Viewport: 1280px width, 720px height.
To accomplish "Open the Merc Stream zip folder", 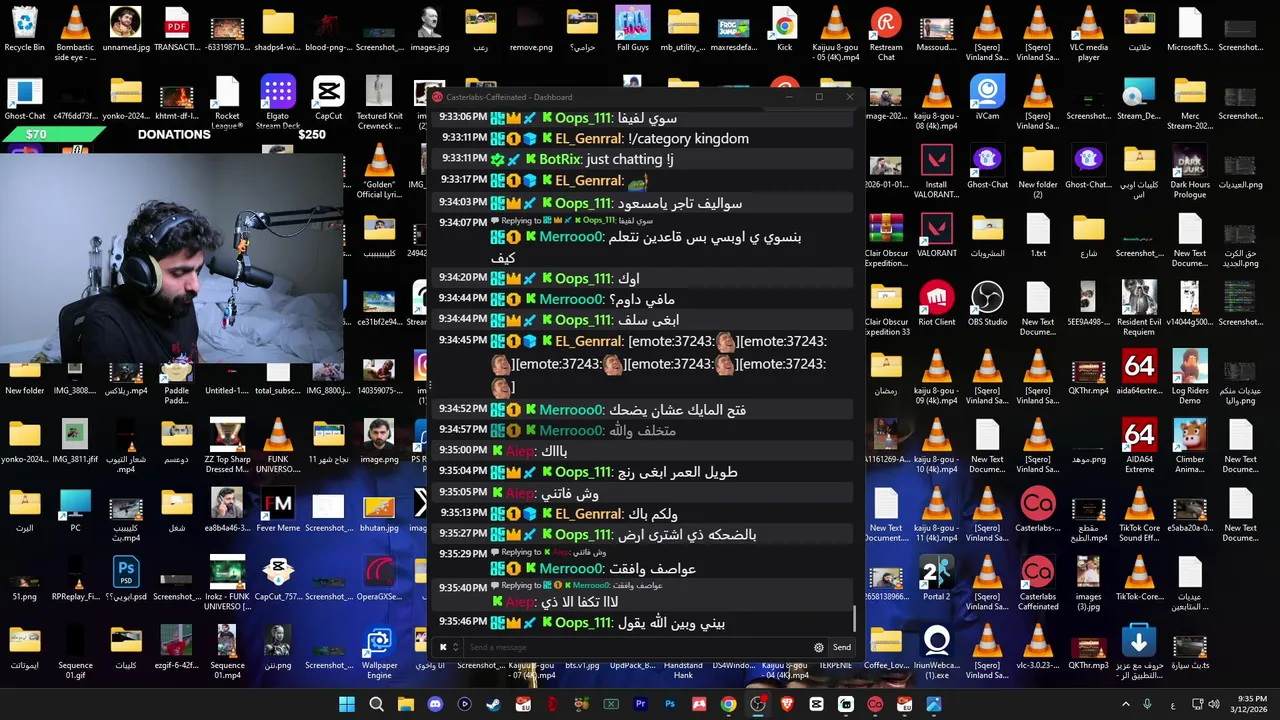I will click(x=1189, y=103).
